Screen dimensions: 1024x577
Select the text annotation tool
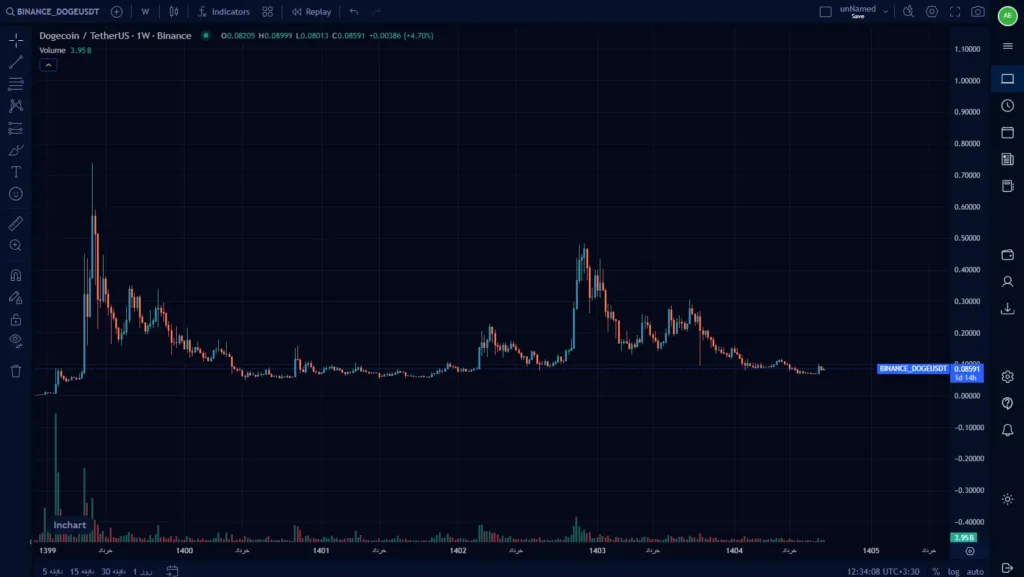[x=16, y=172]
